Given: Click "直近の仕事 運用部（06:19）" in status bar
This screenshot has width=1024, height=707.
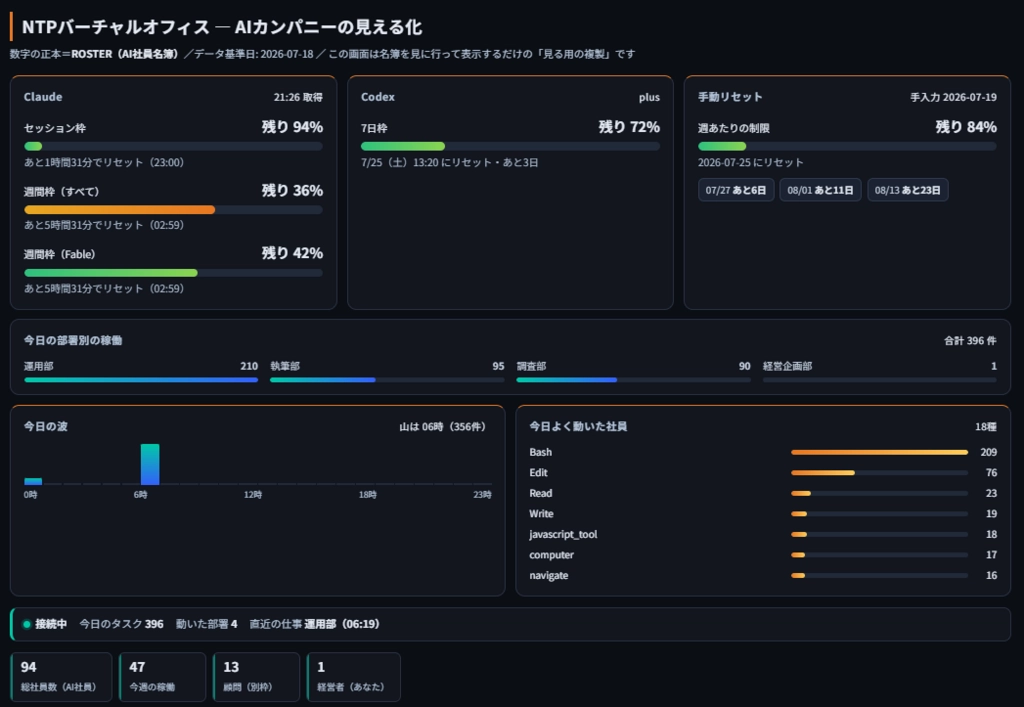Looking at the screenshot, I should tap(314, 624).
